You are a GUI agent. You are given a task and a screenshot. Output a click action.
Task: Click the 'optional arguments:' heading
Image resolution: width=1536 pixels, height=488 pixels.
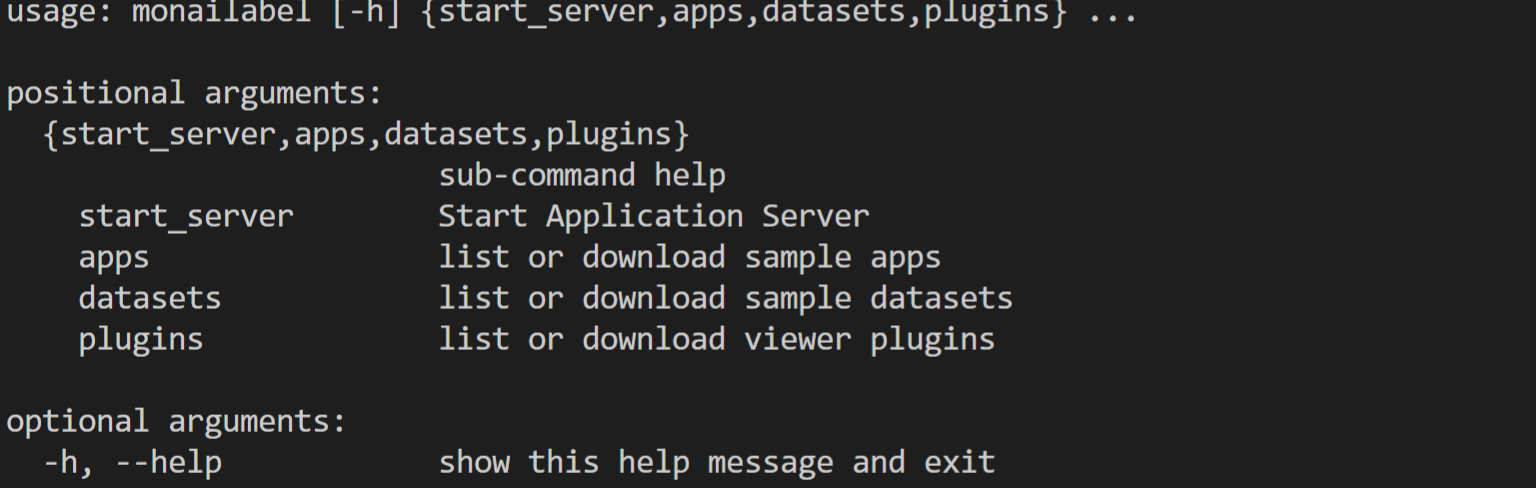[177, 421]
